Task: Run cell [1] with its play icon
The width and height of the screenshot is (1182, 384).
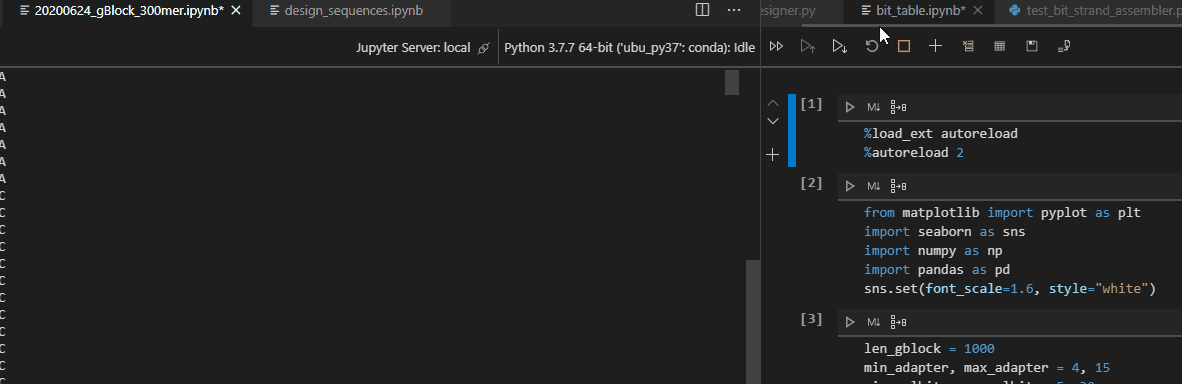Action: coord(850,107)
